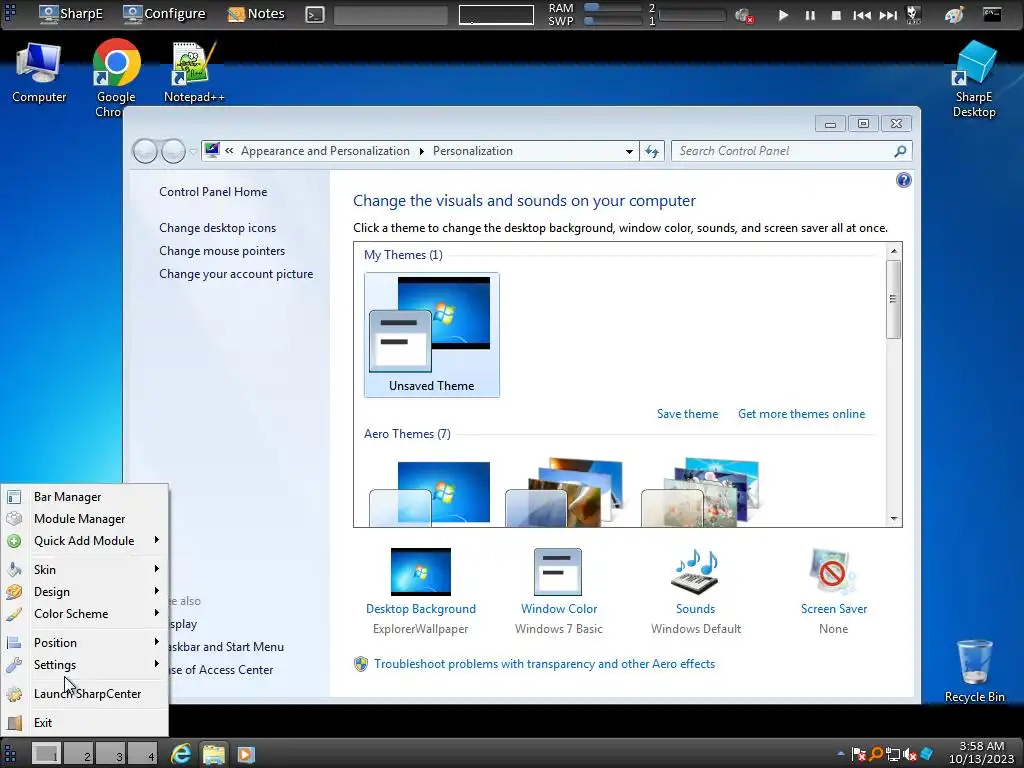Click the console window icon at top right

point(992,14)
